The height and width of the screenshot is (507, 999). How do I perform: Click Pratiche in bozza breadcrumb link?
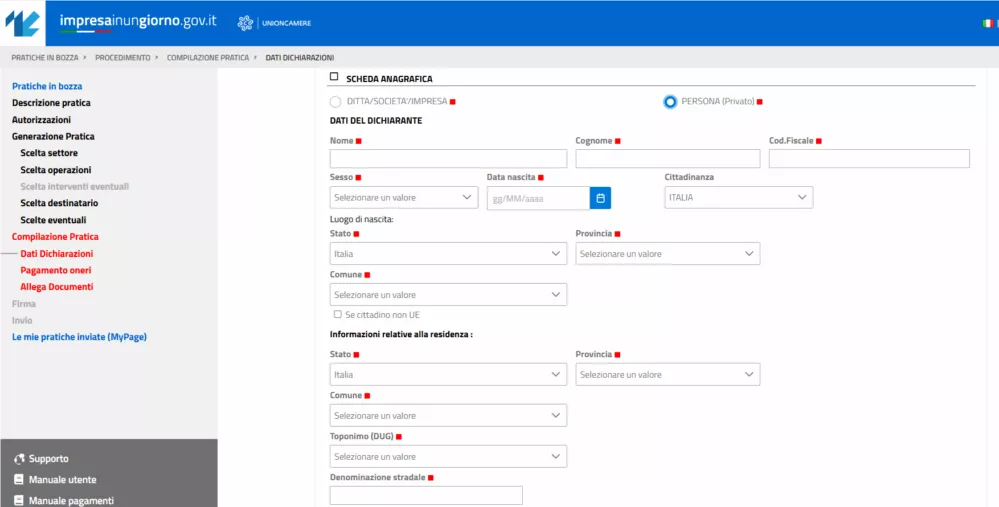pyautogui.click(x=44, y=58)
